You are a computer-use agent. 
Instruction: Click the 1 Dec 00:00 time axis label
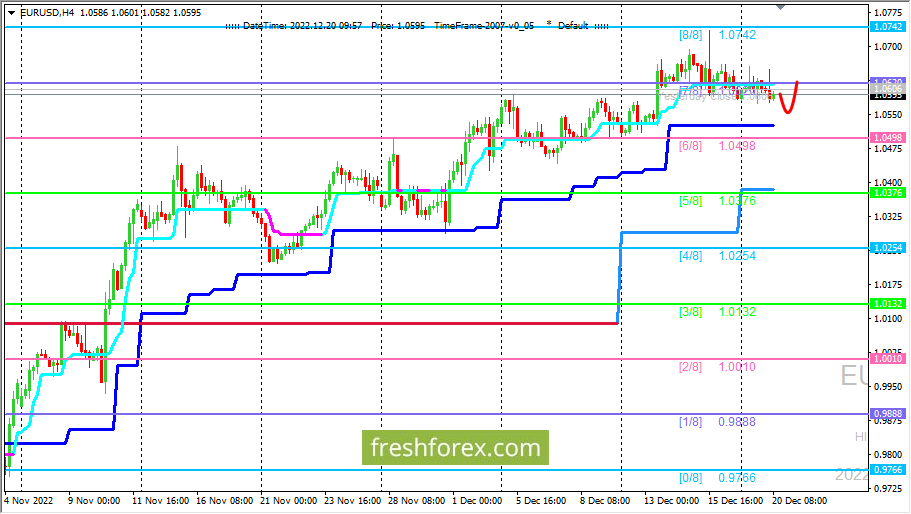pos(477,501)
